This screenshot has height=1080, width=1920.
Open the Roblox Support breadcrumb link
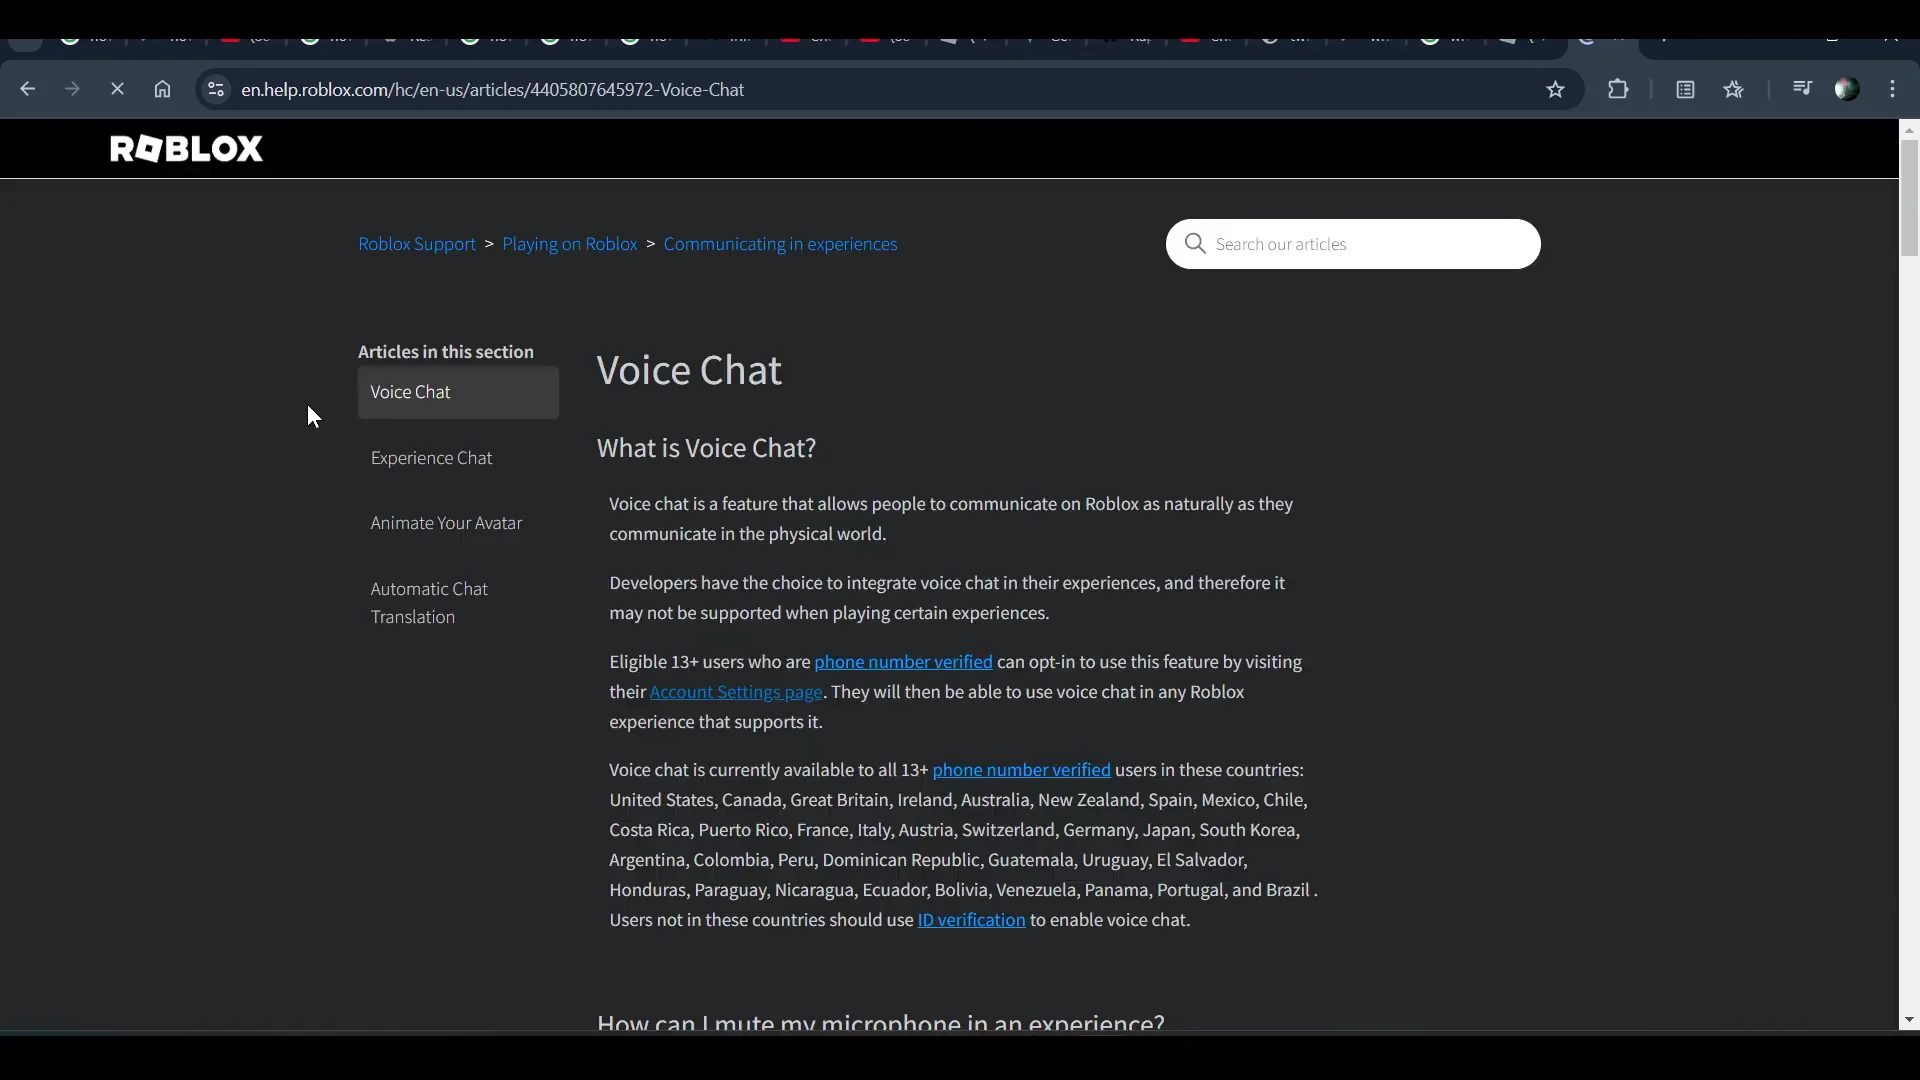point(417,244)
